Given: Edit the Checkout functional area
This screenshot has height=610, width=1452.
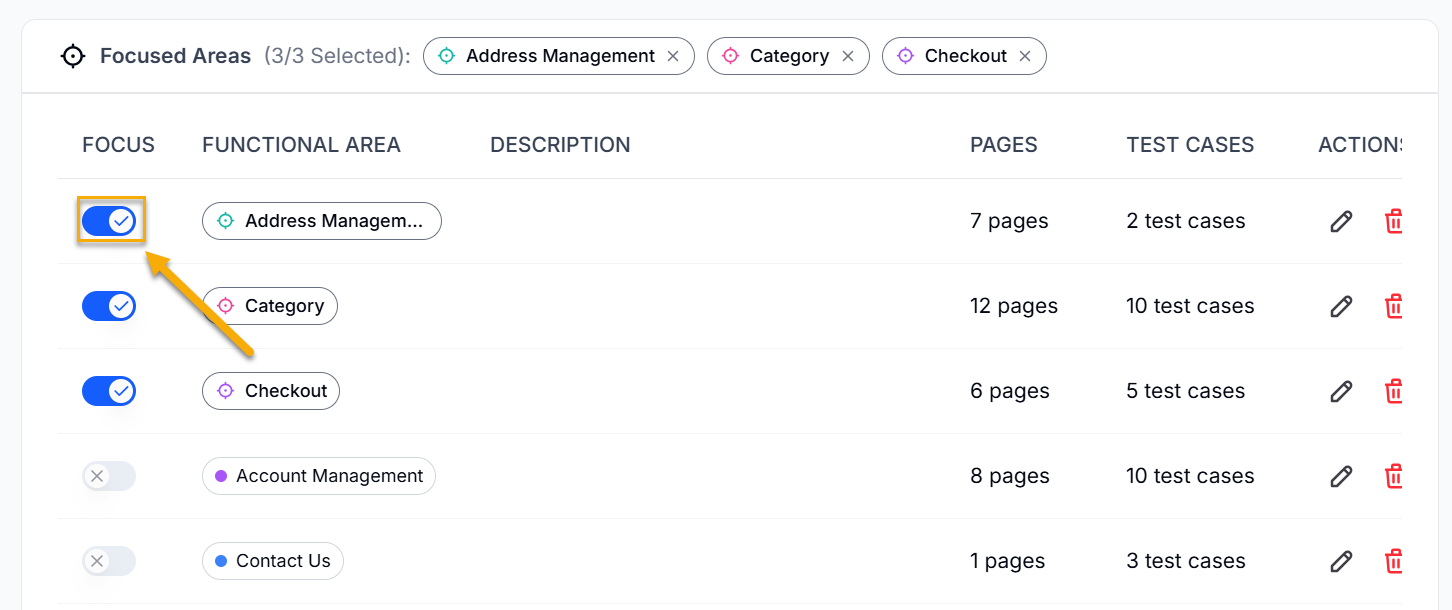Looking at the screenshot, I should pos(1341,391).
